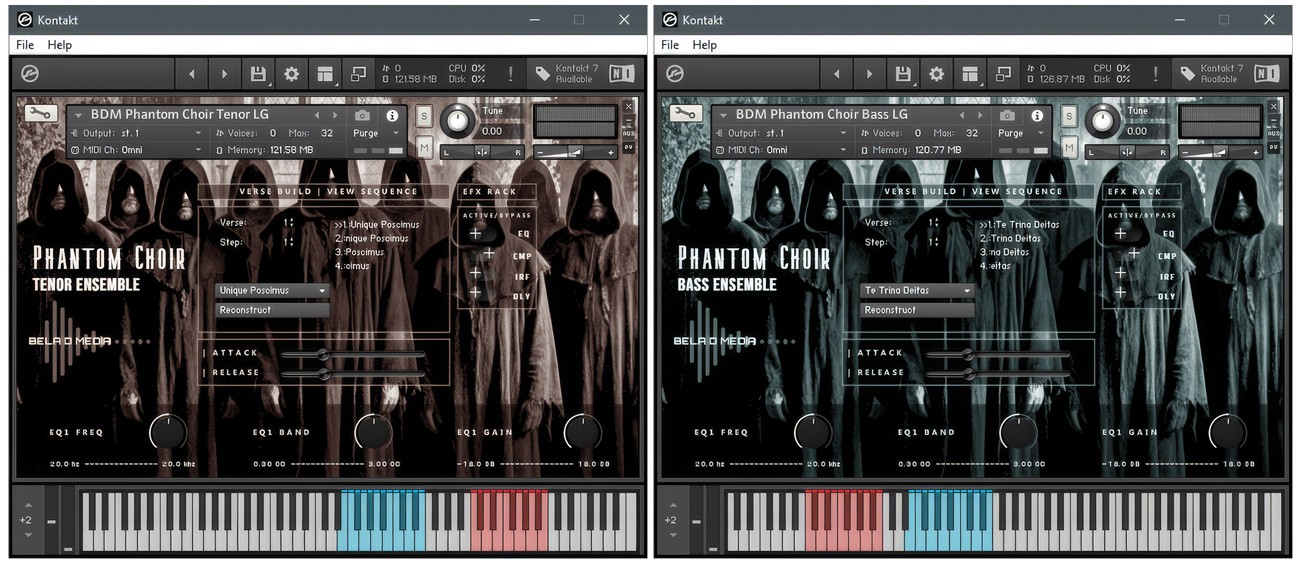Screen dimensions: 1300x563
Task: Click octave down arrow beside Bass keyboard
Action: (x=672, y=535)
